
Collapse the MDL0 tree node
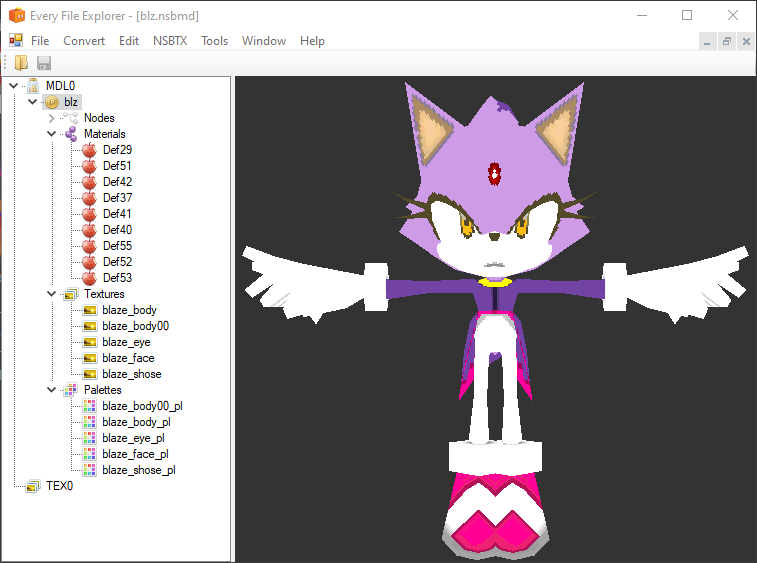(14, 86)
